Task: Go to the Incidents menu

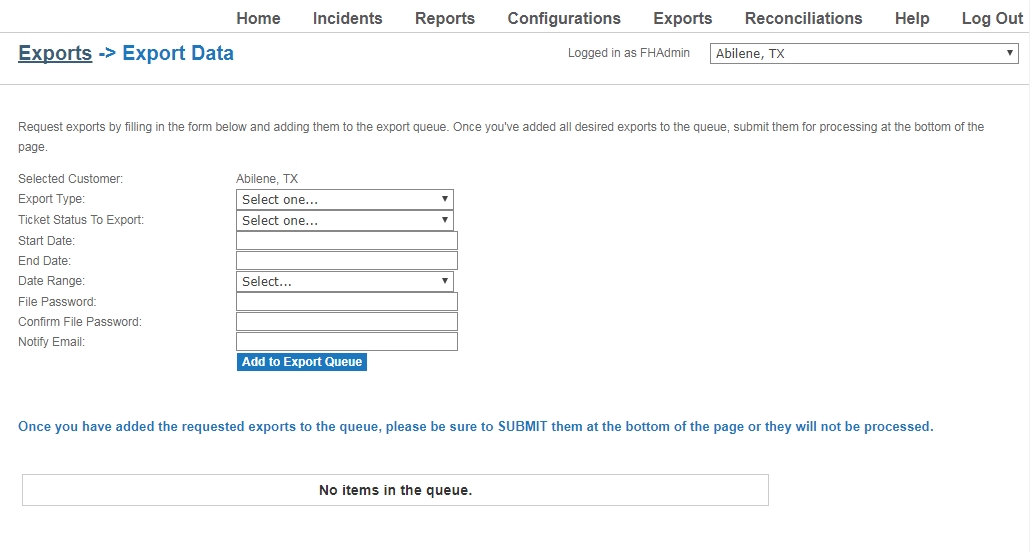Action: pos(347,18)
